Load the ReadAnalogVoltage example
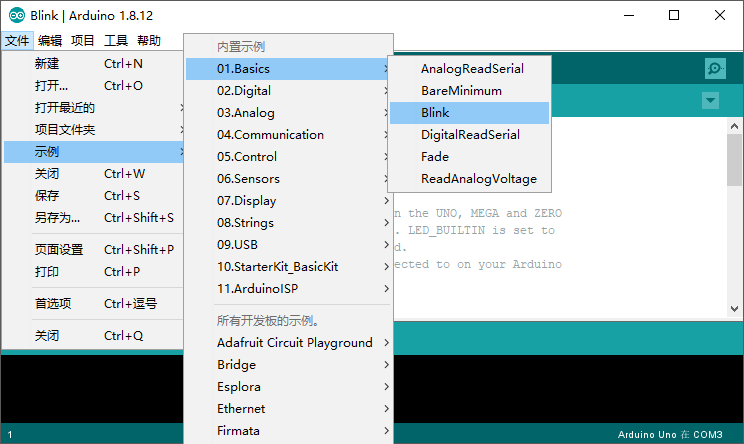Screen dimensions: 744x444 coord(469,179)
